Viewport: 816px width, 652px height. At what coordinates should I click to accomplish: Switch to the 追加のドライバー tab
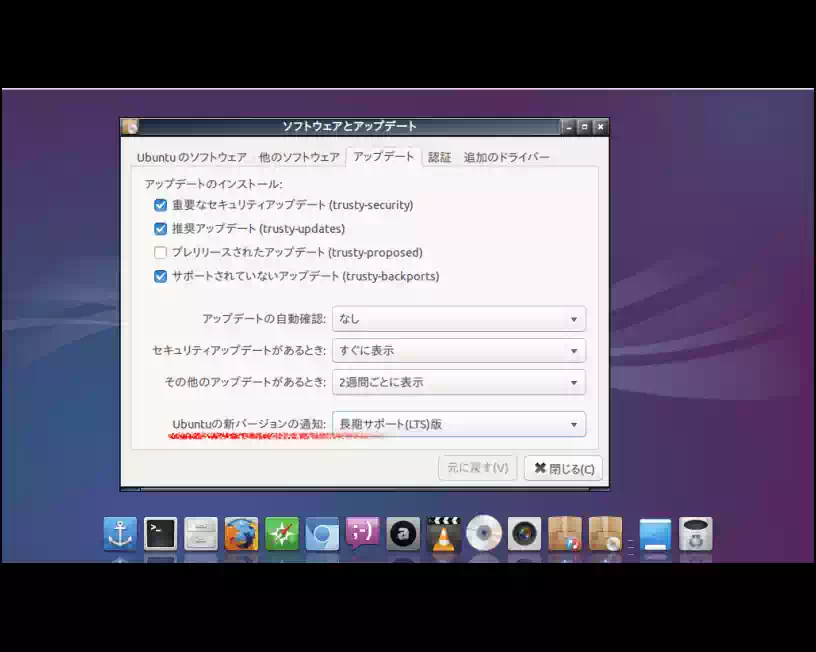pyautogui.click(x=506, y=157)
